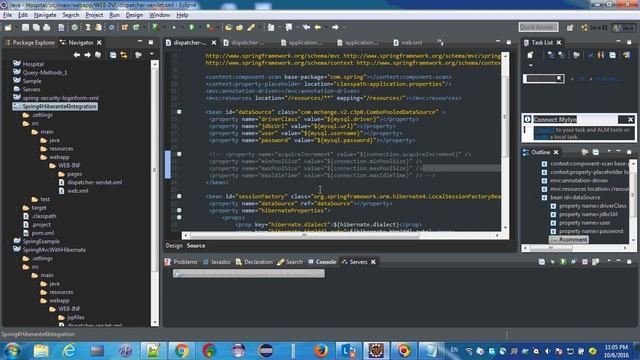
Task: Click the Forward navigation arrow in main toolbar
Action: click(x=335, y=27)
